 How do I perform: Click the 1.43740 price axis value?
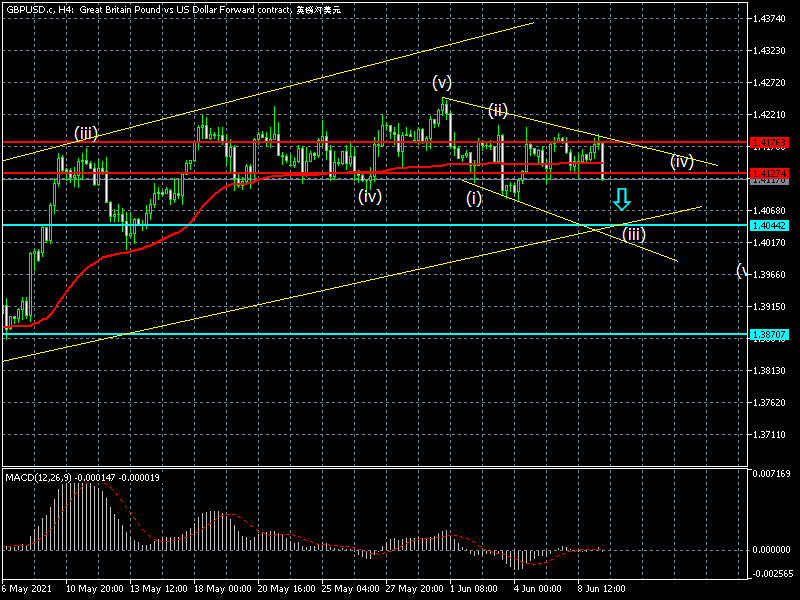point(769,19)
